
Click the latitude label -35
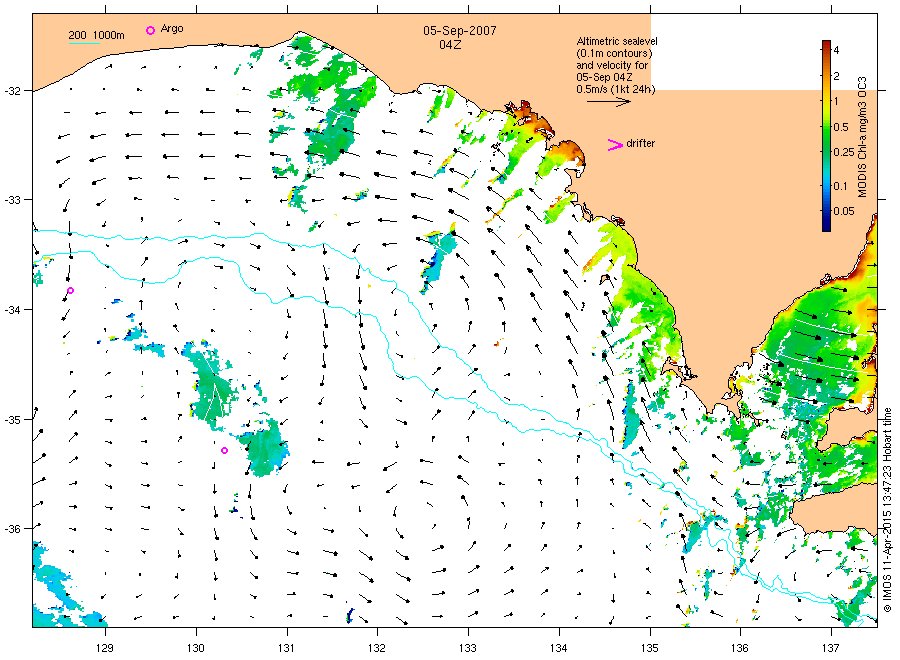[13, 420]
